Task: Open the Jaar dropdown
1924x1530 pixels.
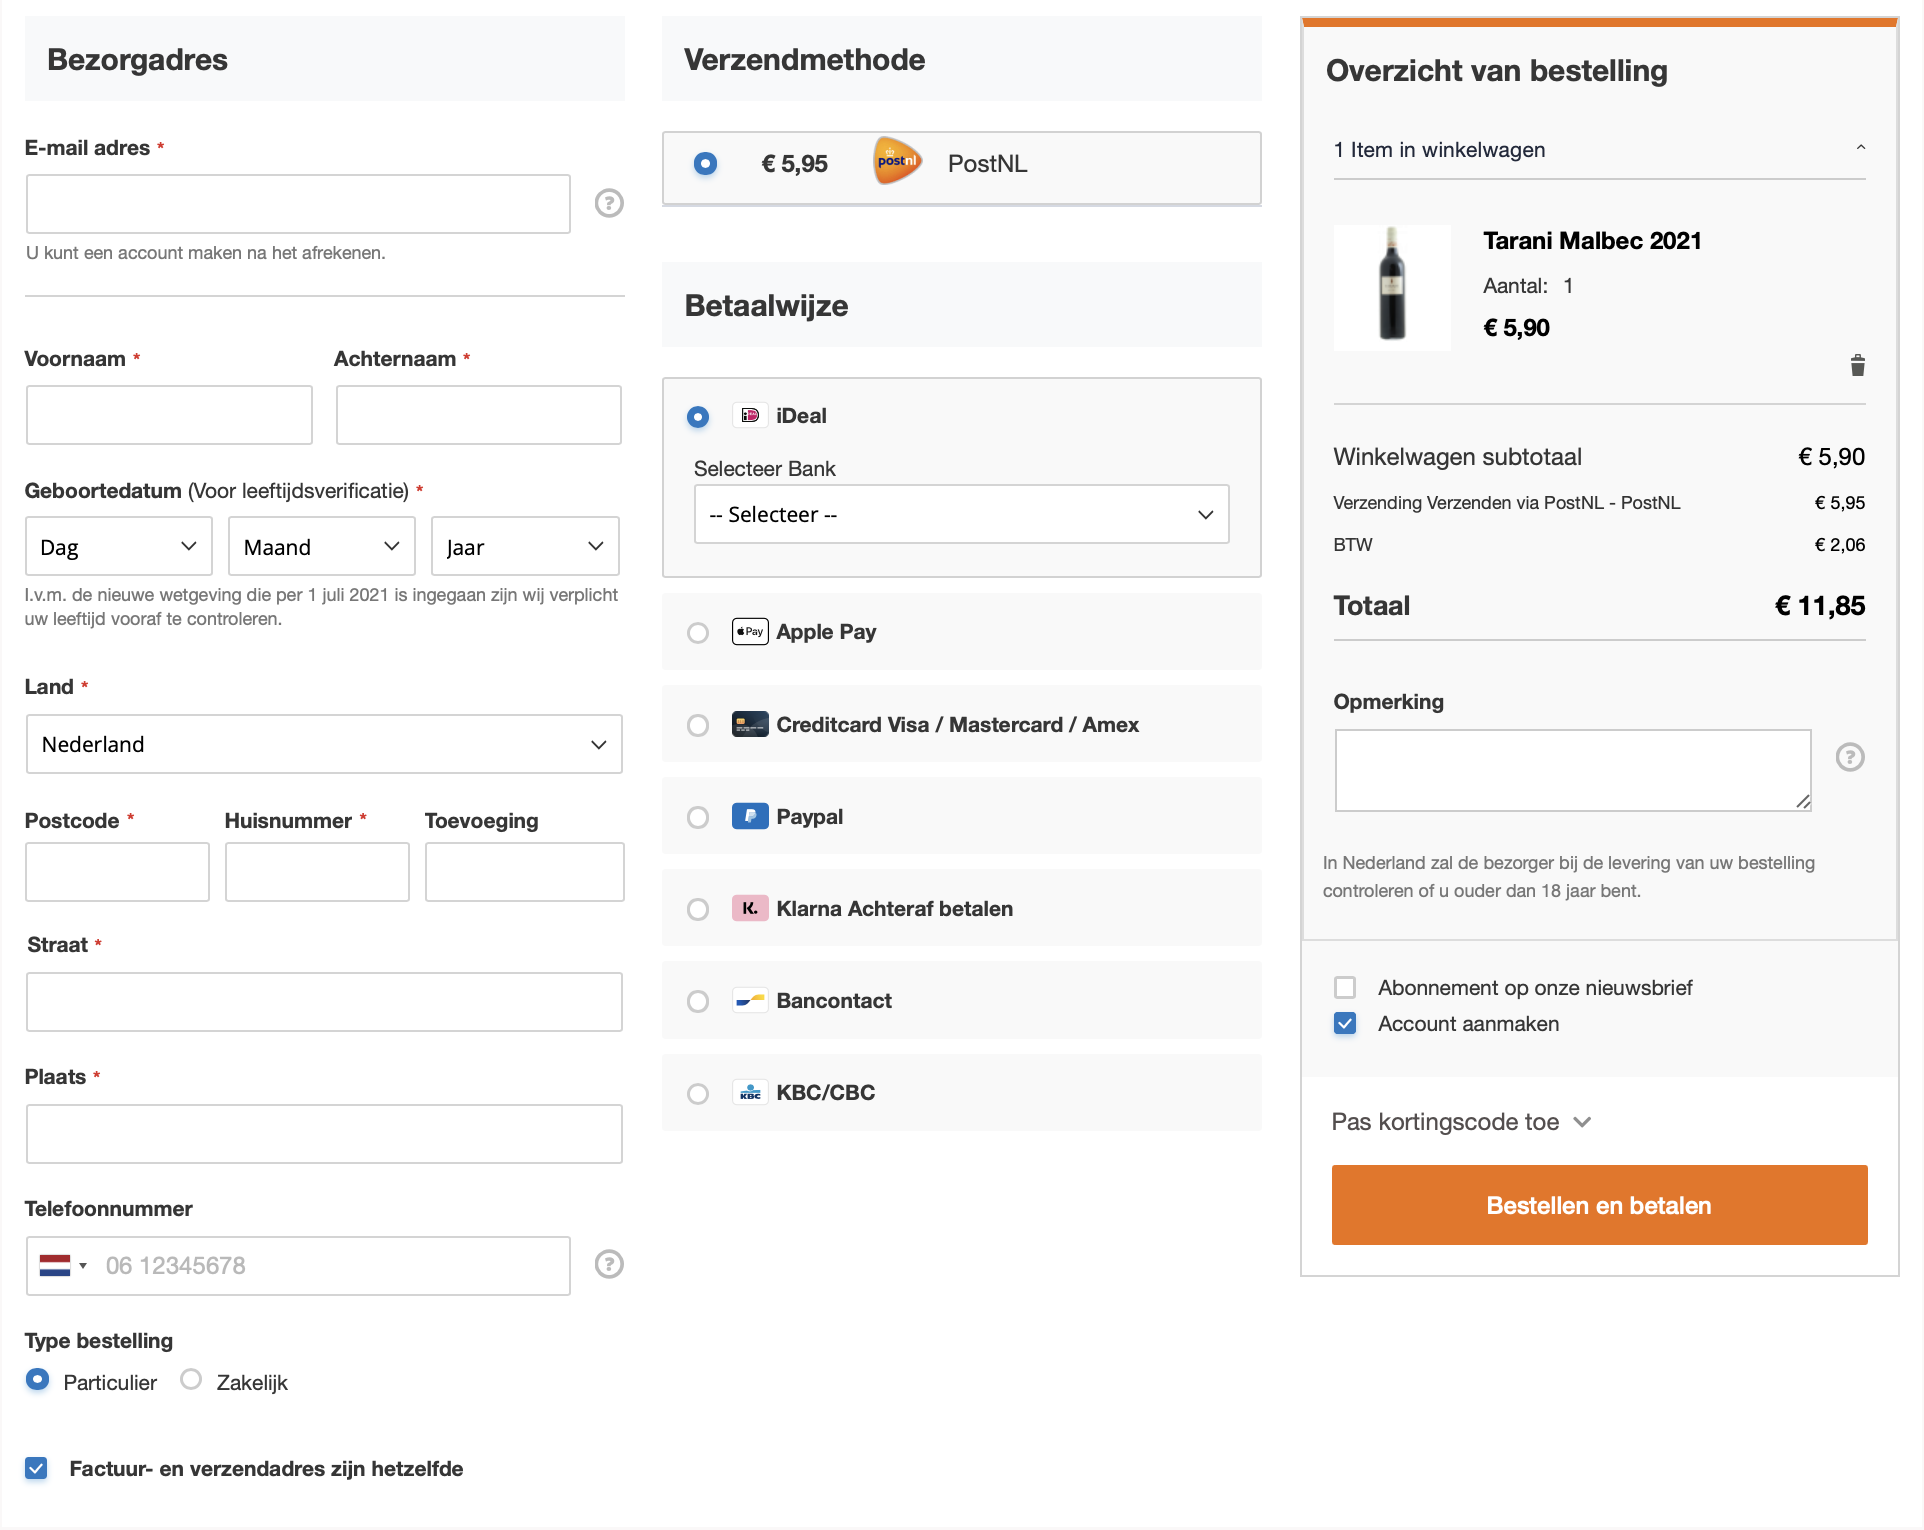Action: click(x=525, y=546)
